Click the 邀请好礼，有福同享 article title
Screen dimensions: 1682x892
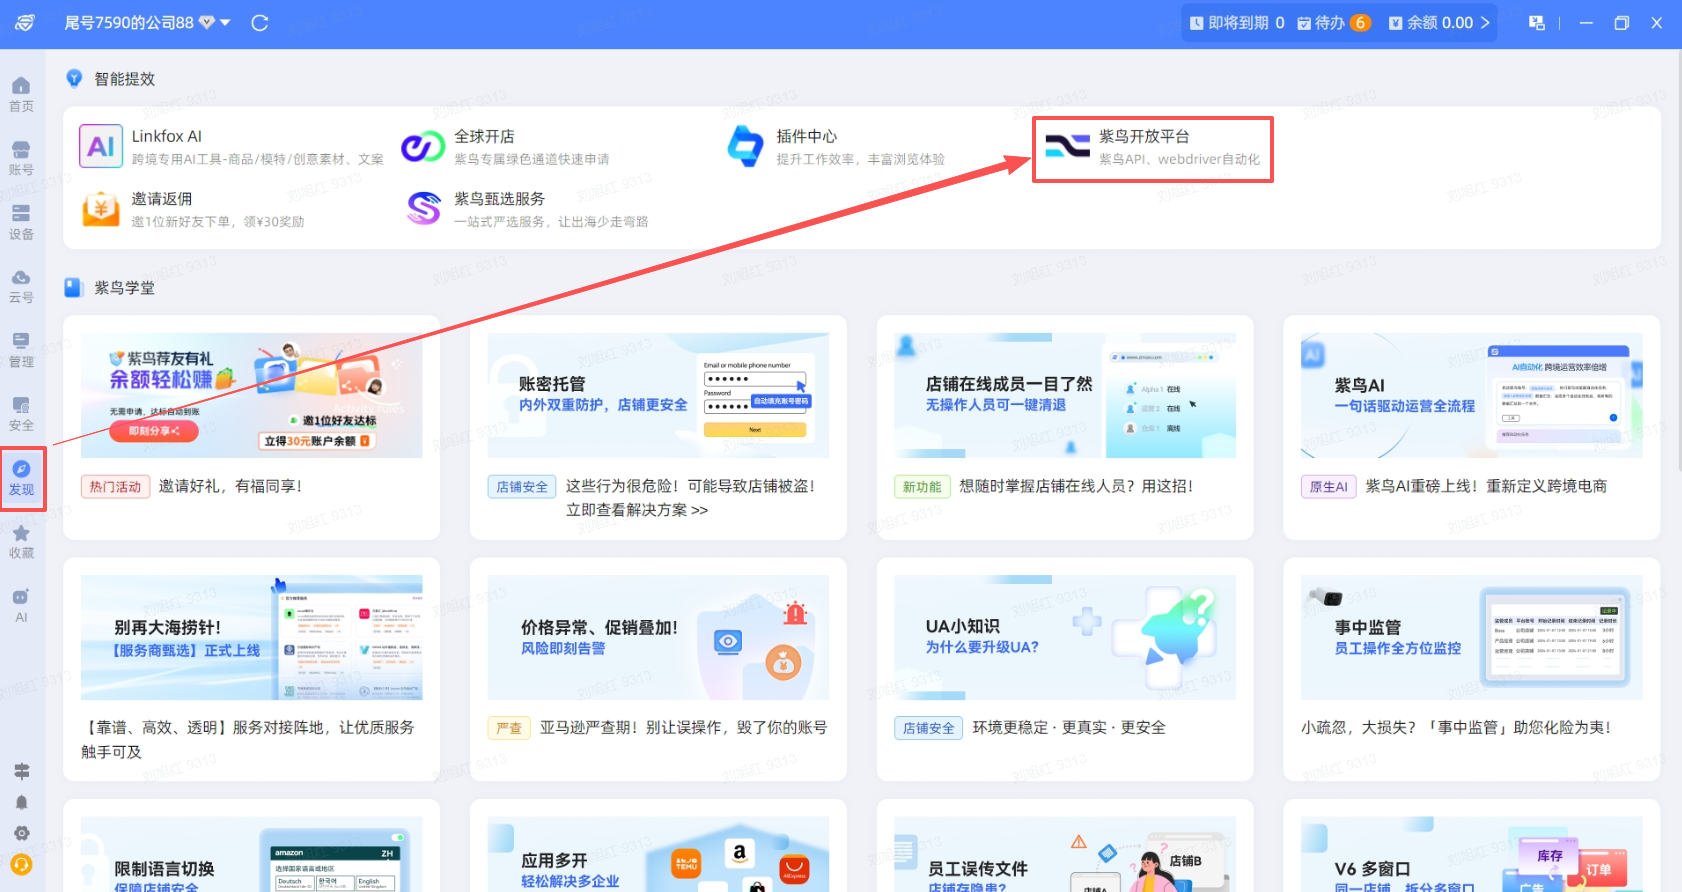(x=230, y=486)
